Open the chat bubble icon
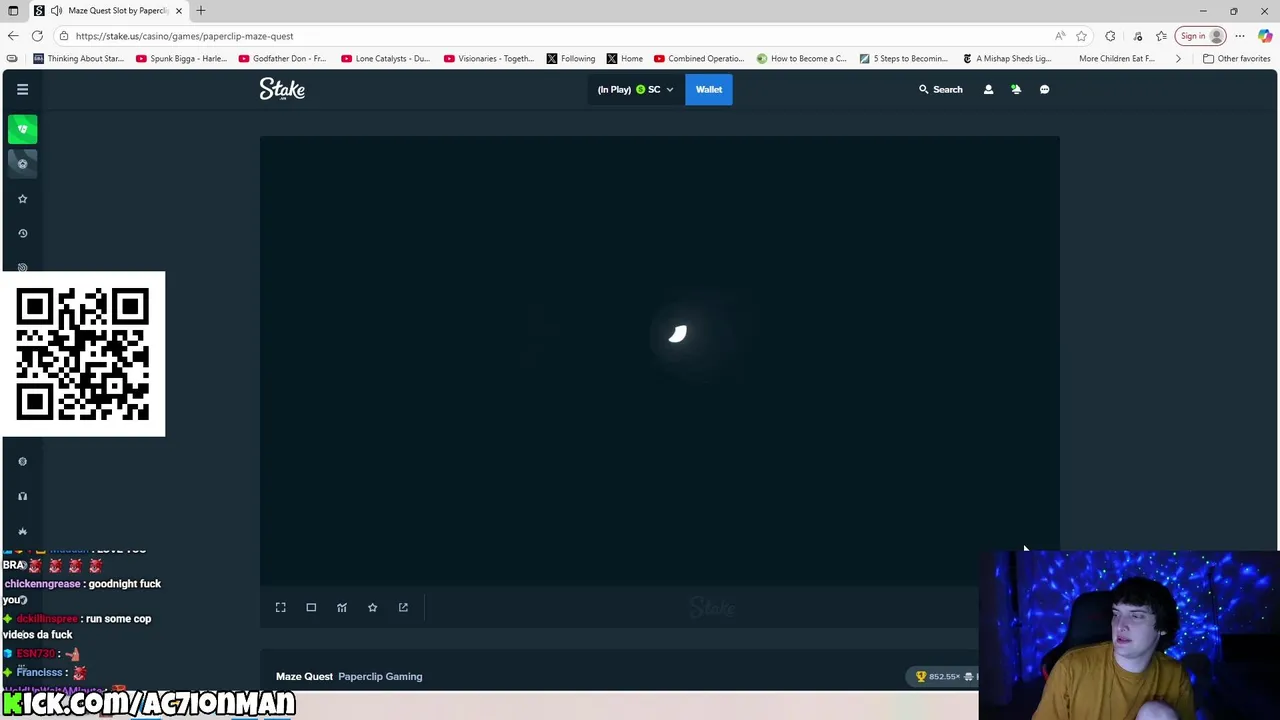This screenshot has height=720, width=1280. click(1044, 89)
